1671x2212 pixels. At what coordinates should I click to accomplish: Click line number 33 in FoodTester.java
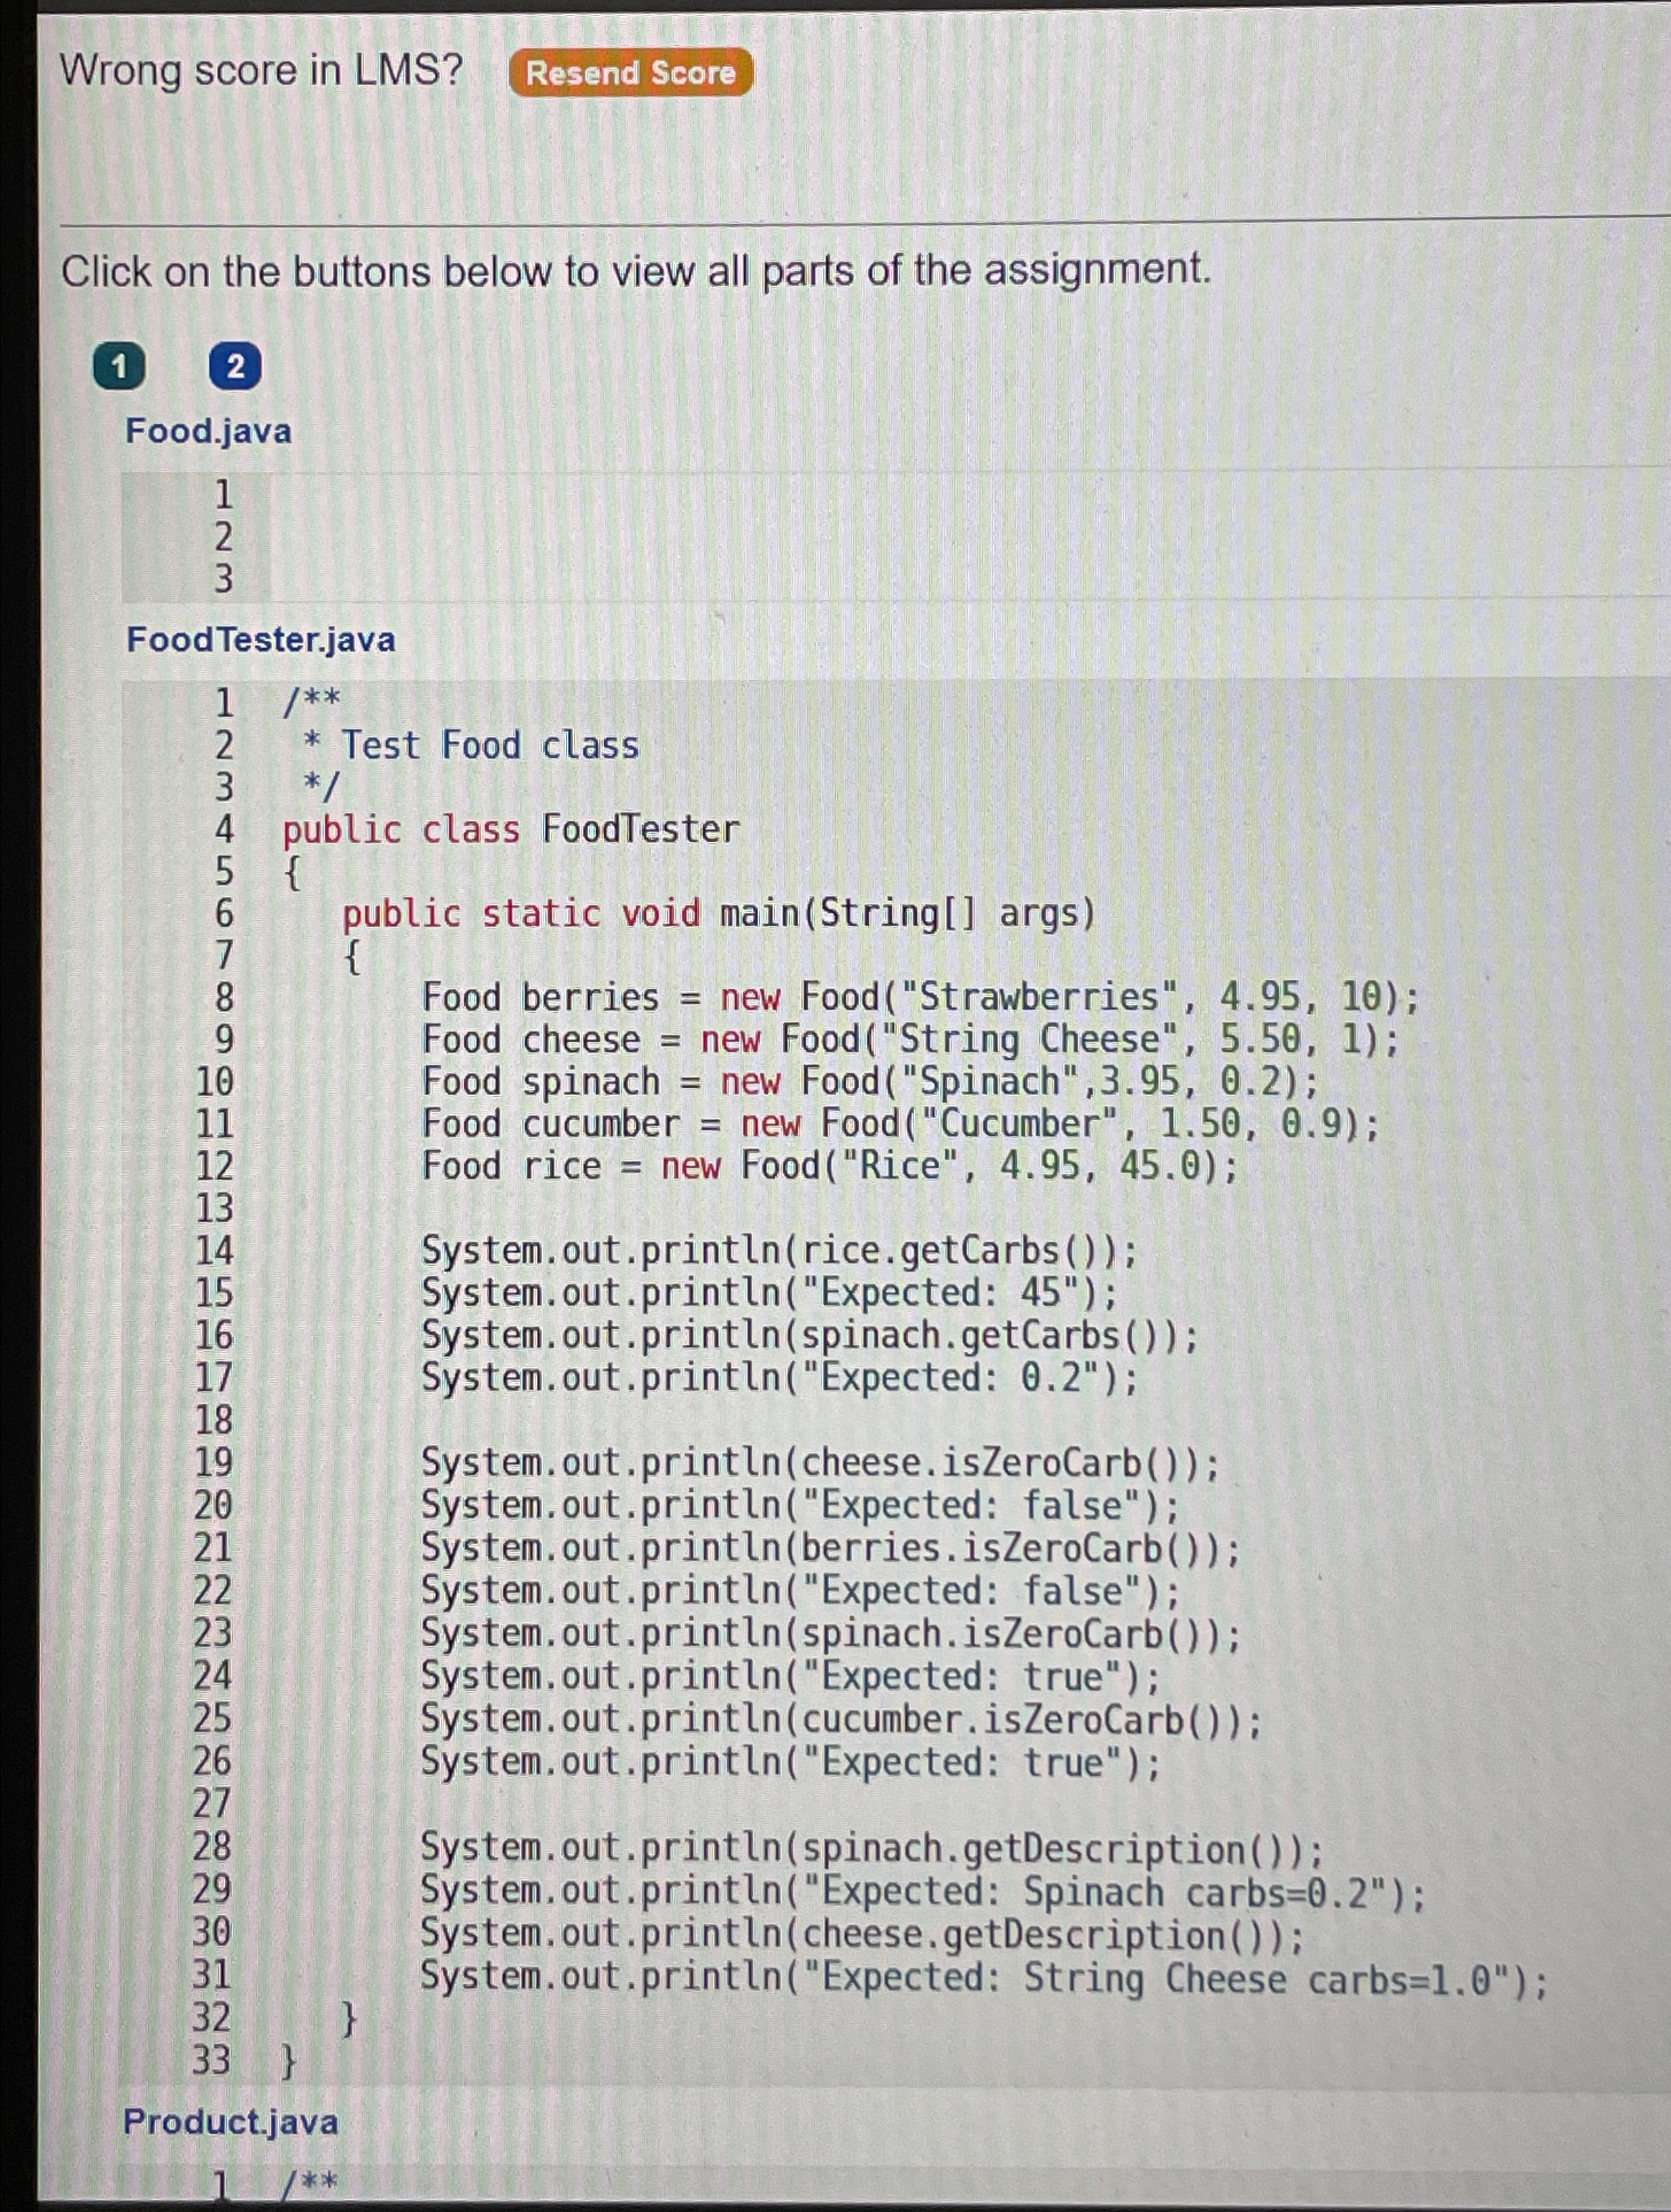(x=211, y=2060)
